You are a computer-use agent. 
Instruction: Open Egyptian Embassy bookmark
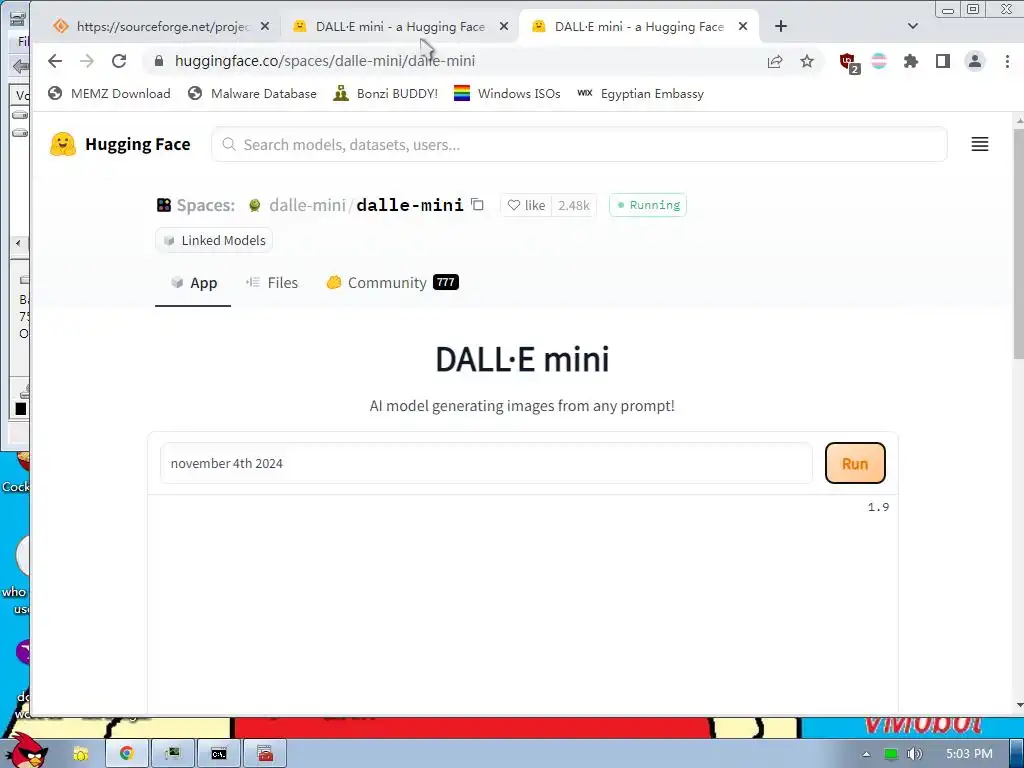641,93
